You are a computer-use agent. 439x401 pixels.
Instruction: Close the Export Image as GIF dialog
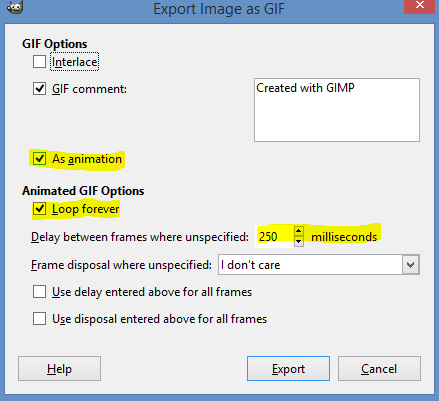tap(420, 6)
